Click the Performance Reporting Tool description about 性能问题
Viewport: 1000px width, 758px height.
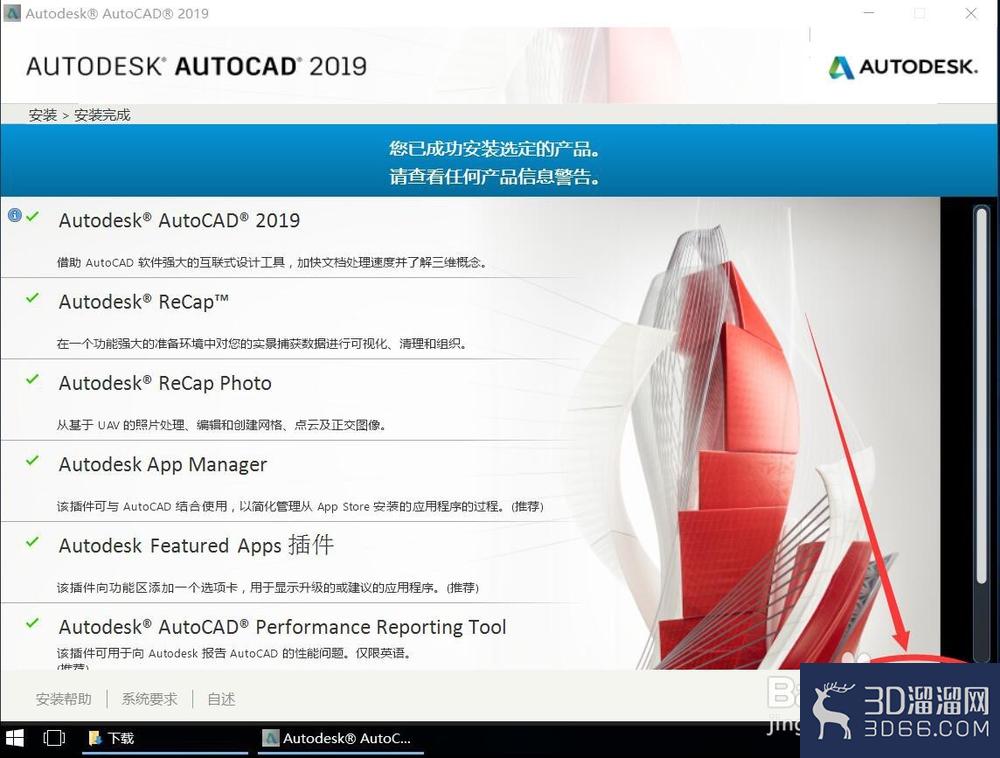pyautogui.click(x=235, y=653)
